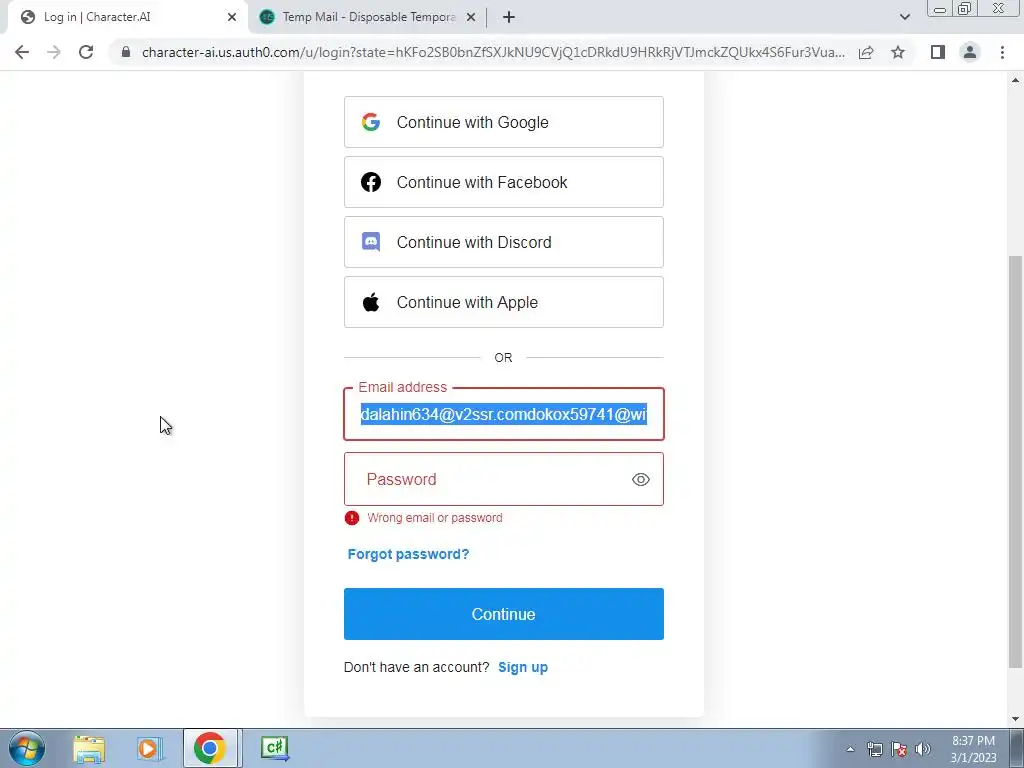The height and width of the screenshot is (768, 1024).
Task: Click the browser forward arrow
Action: pyautogui.click(x=54, y=52)
